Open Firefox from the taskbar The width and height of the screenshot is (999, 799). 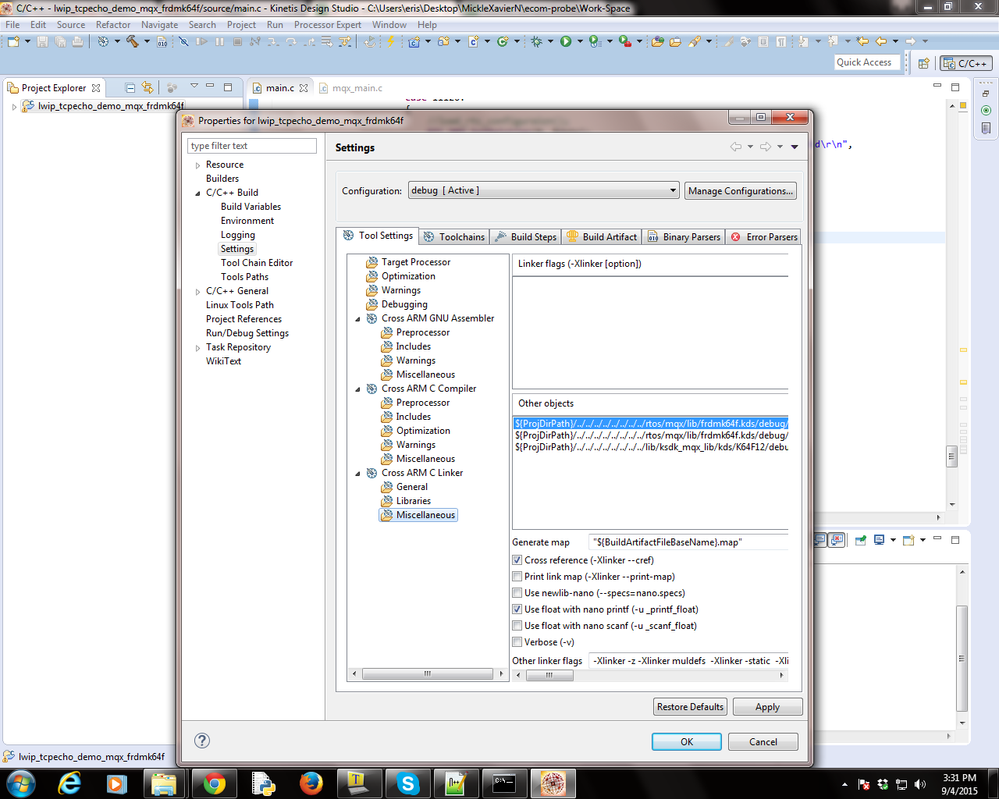[x=311, y=783]
